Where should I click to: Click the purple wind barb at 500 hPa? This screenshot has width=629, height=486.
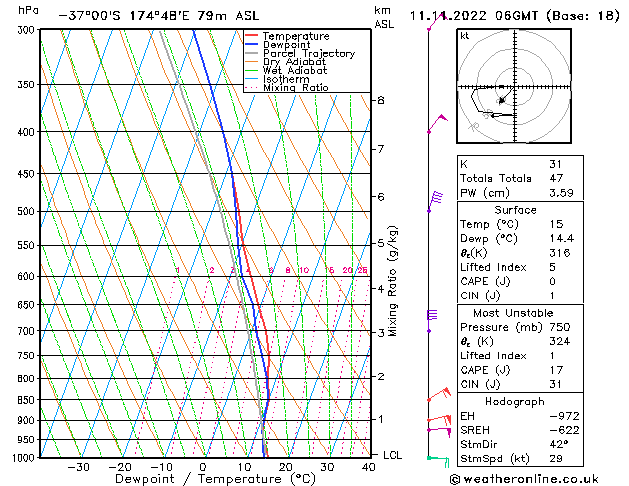[x=435, y=202]
